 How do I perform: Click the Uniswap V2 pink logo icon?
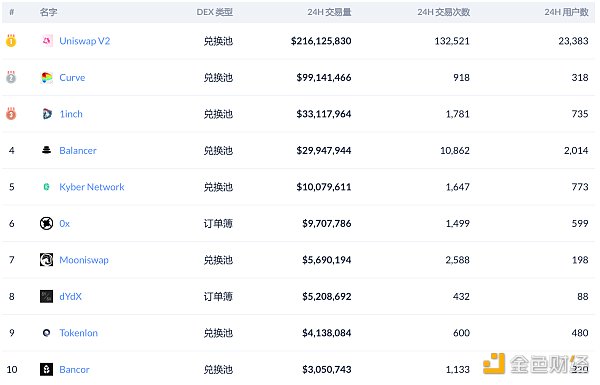tap(47, 41)
